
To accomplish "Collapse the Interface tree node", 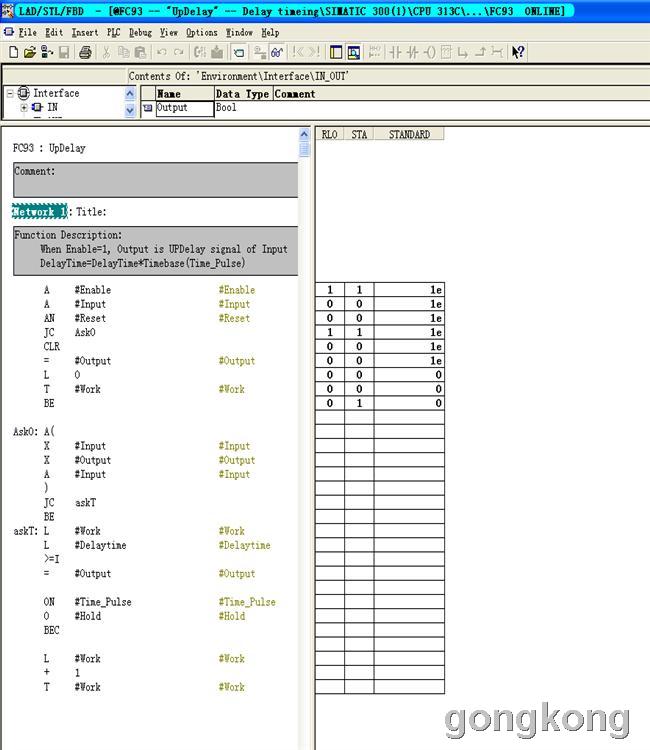I will click(x=10, y=93).
